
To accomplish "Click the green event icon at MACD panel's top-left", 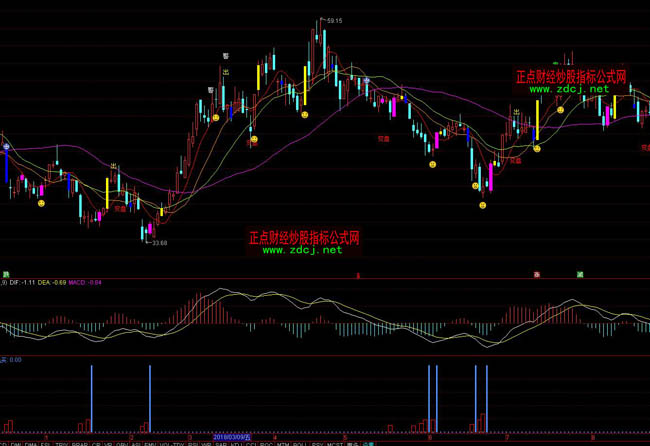I will [5, 273].
